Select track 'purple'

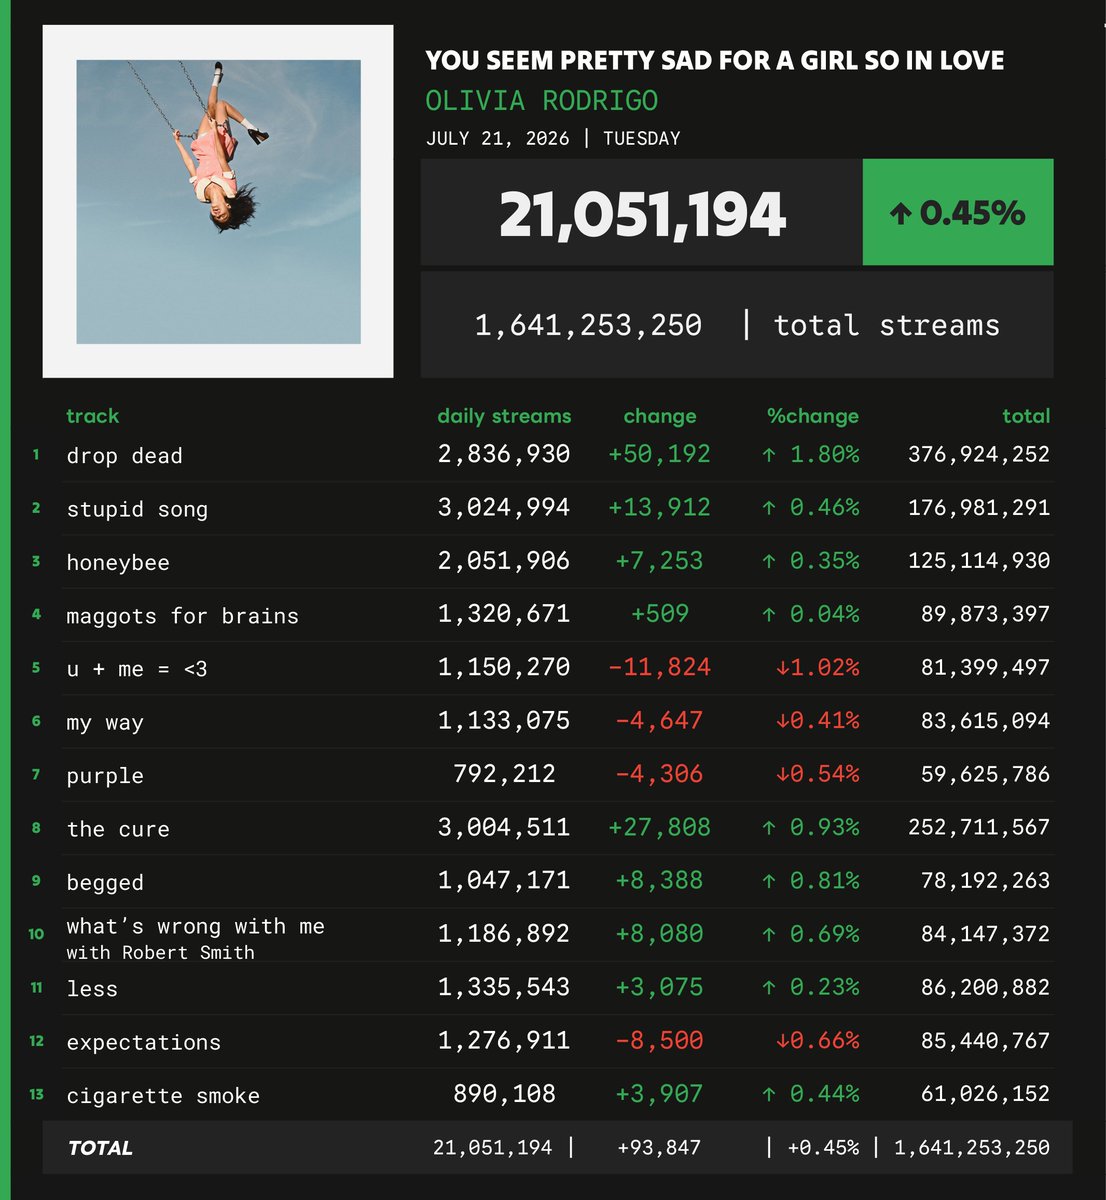coord(105,776)
